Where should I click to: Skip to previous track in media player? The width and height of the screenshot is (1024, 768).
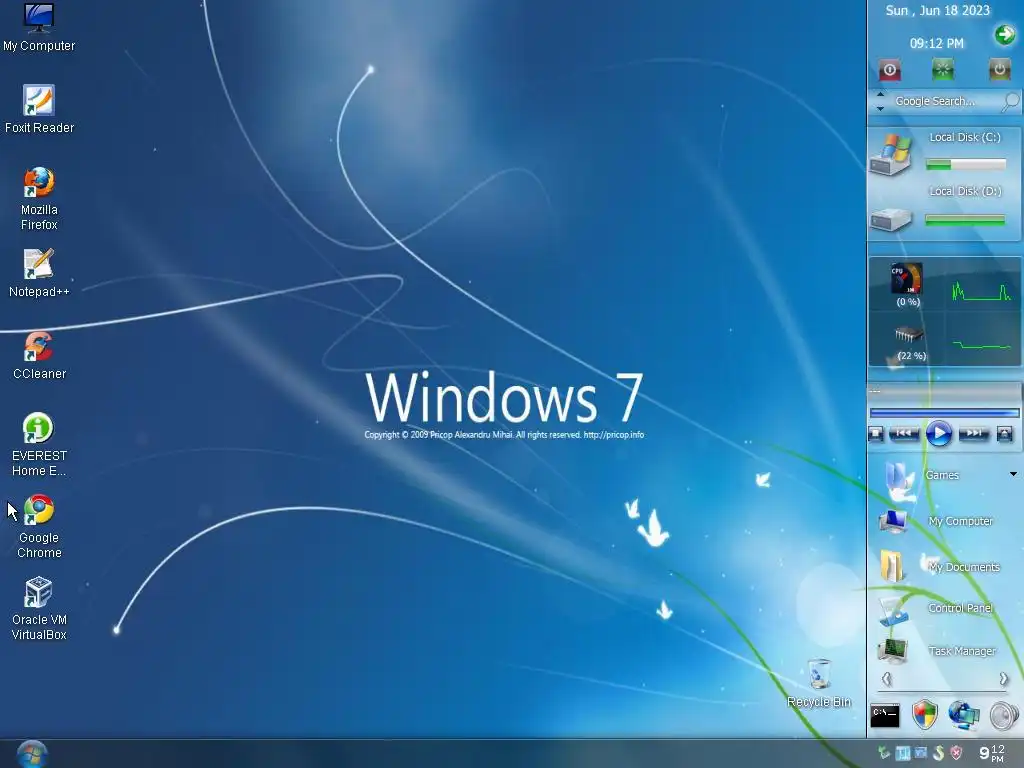pos(904,433)
